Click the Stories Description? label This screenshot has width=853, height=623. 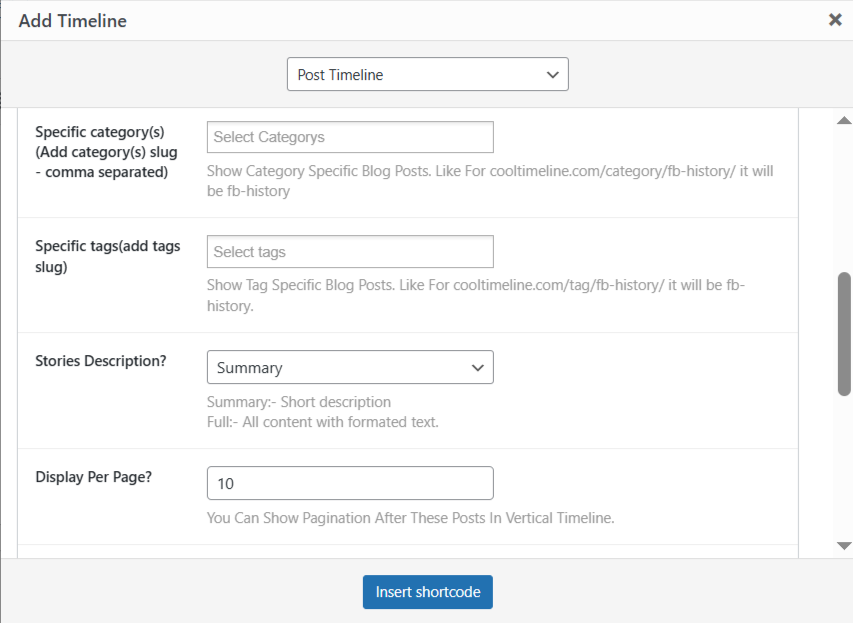(101, 361)
